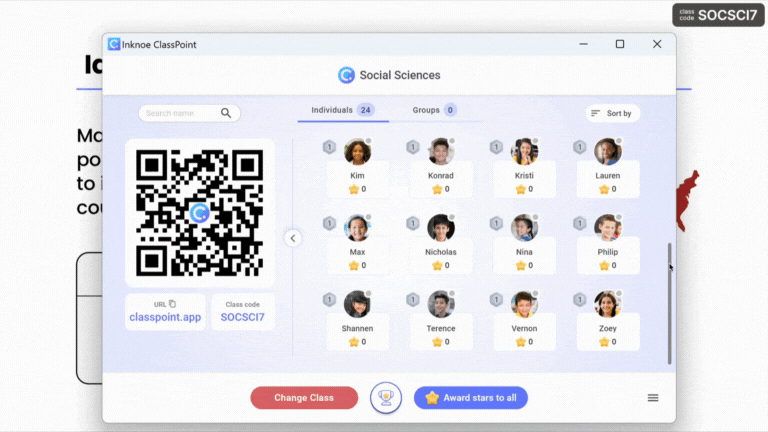Click the ClassPoint logo beside Social Sciences
Image resolution: width=768 pixels, height=432 pixels.
[x=346, y=75]
